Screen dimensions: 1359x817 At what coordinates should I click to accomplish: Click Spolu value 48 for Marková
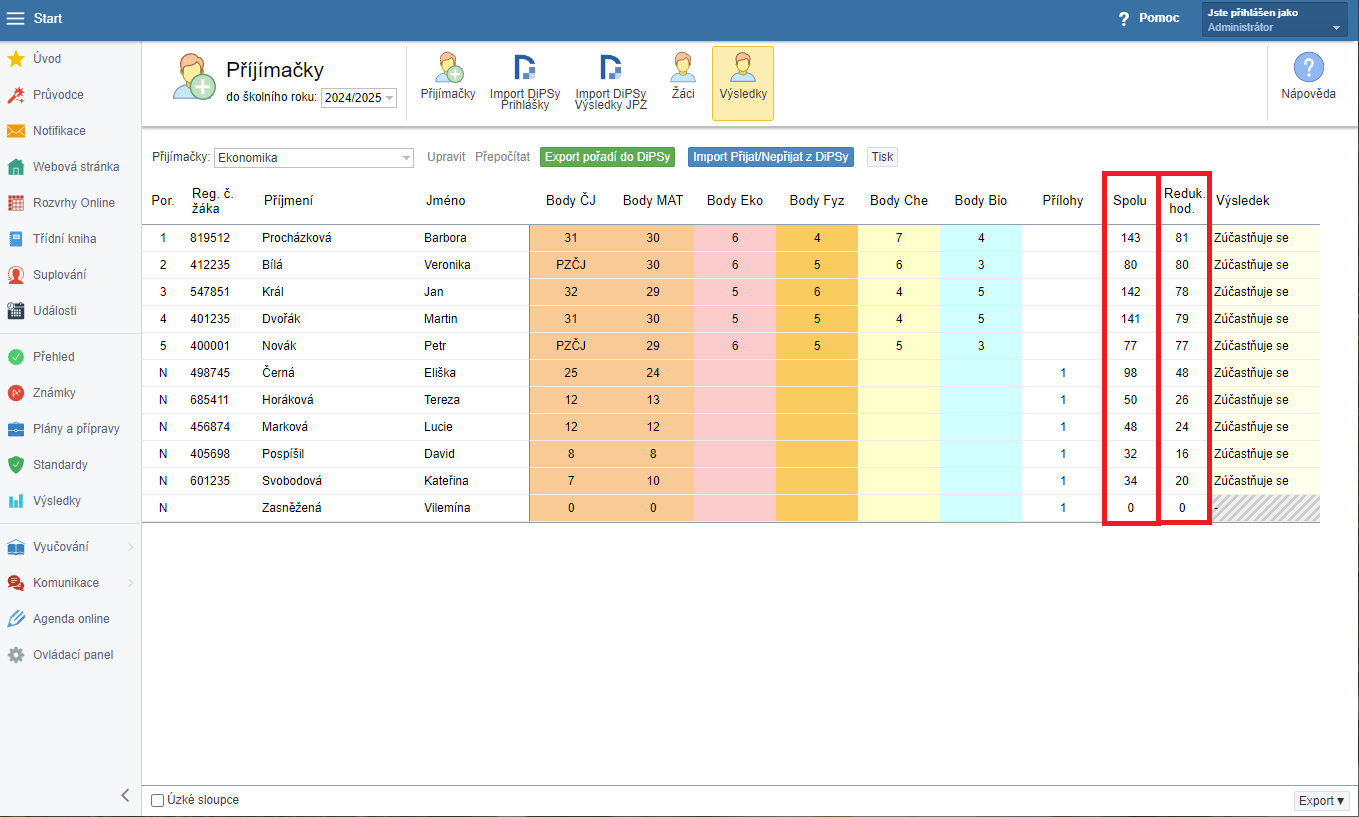pos(1131,427)
